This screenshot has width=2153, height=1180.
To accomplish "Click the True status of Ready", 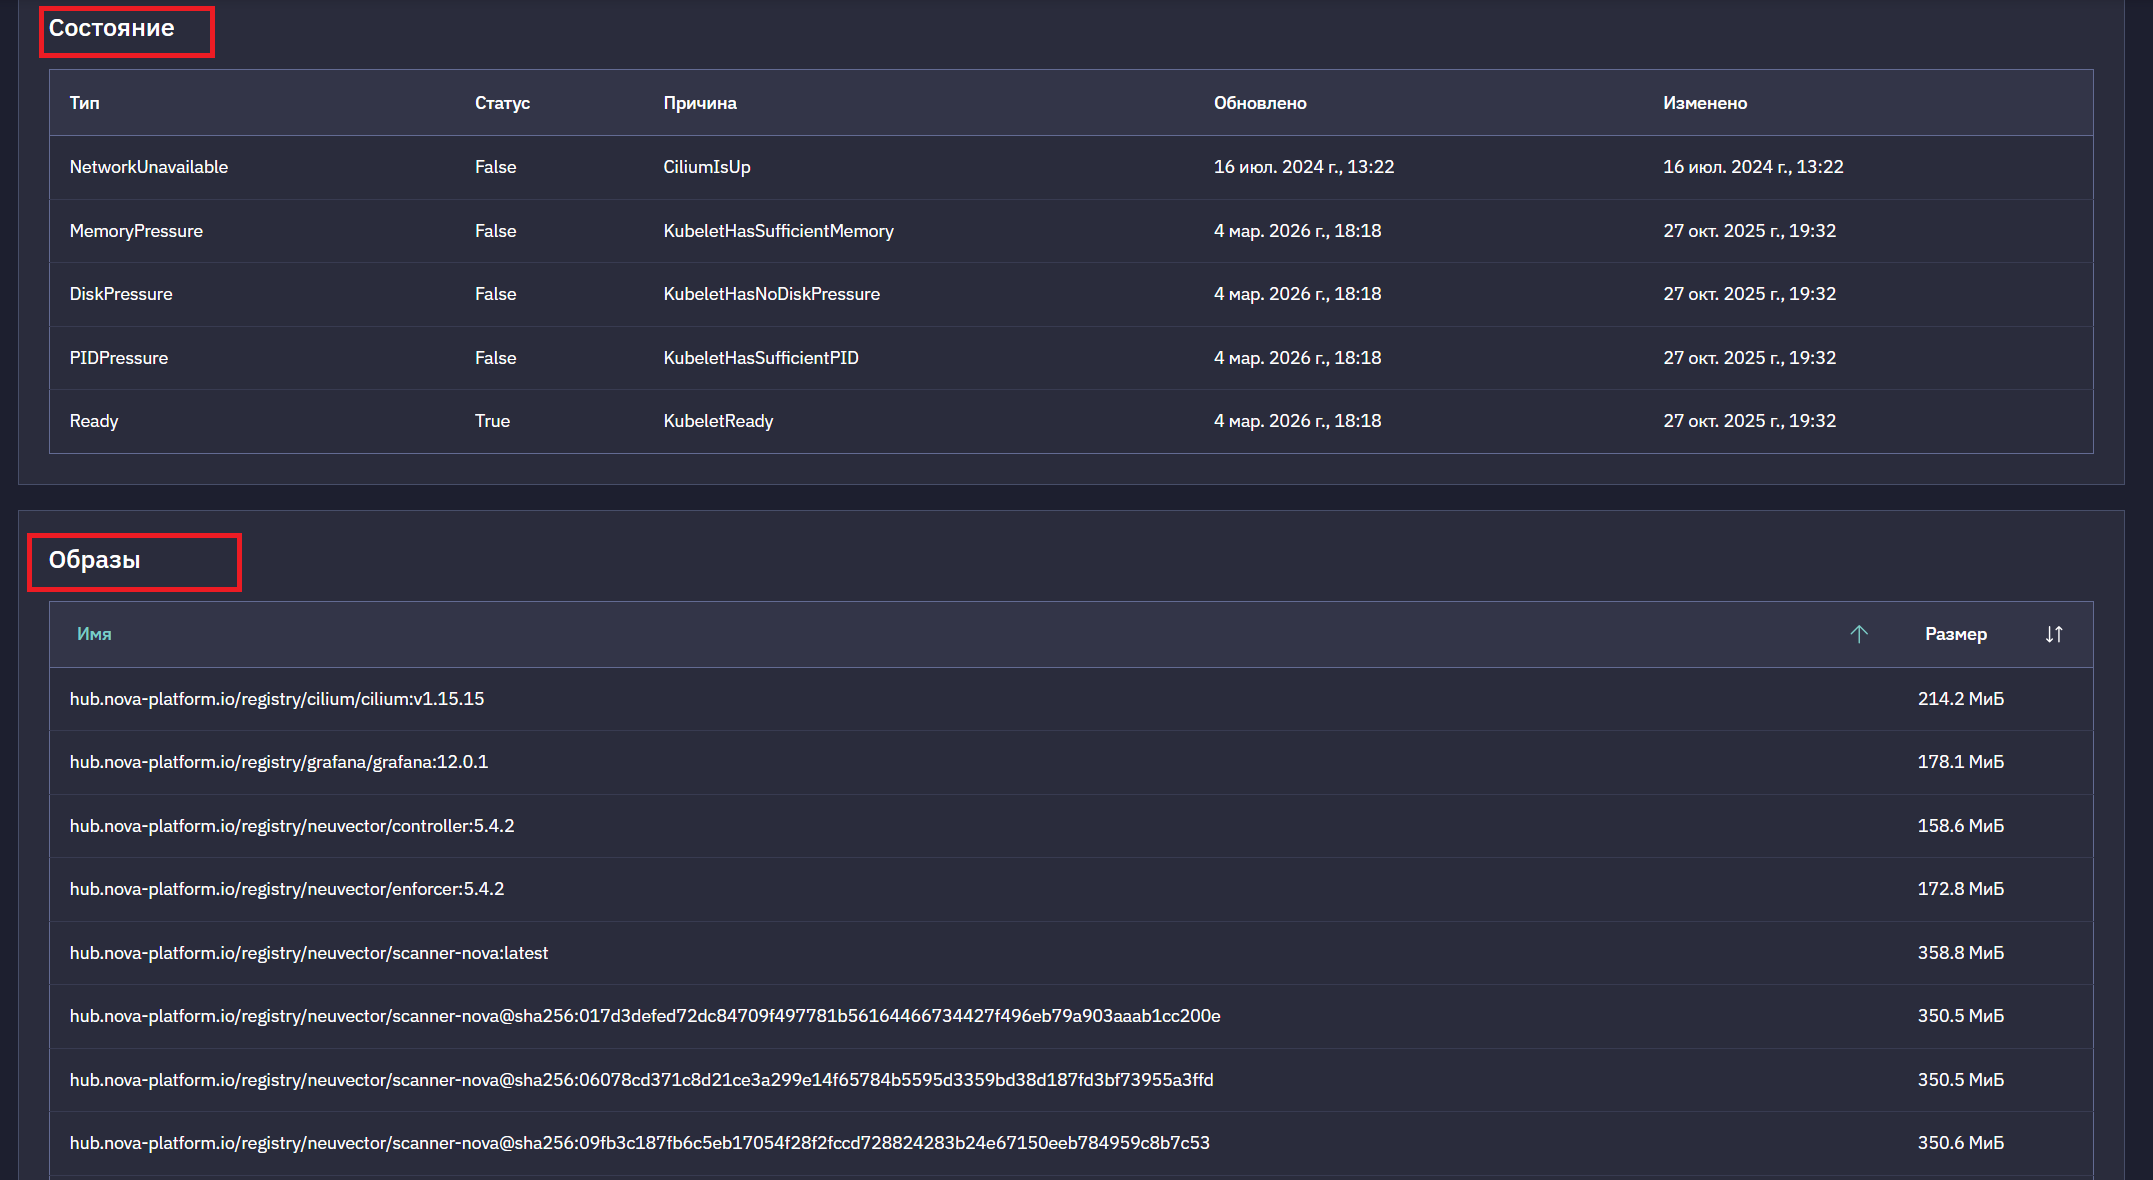I will 492,421.
